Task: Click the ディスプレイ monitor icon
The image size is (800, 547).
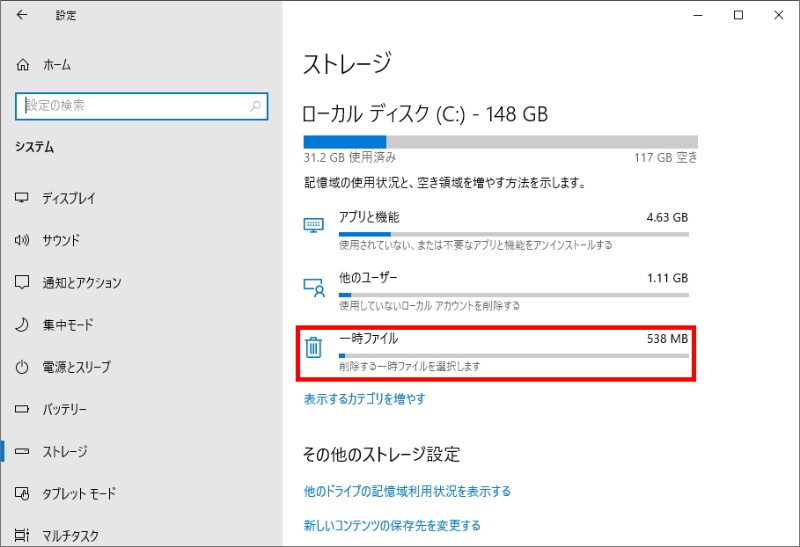Action: [21, 197]
